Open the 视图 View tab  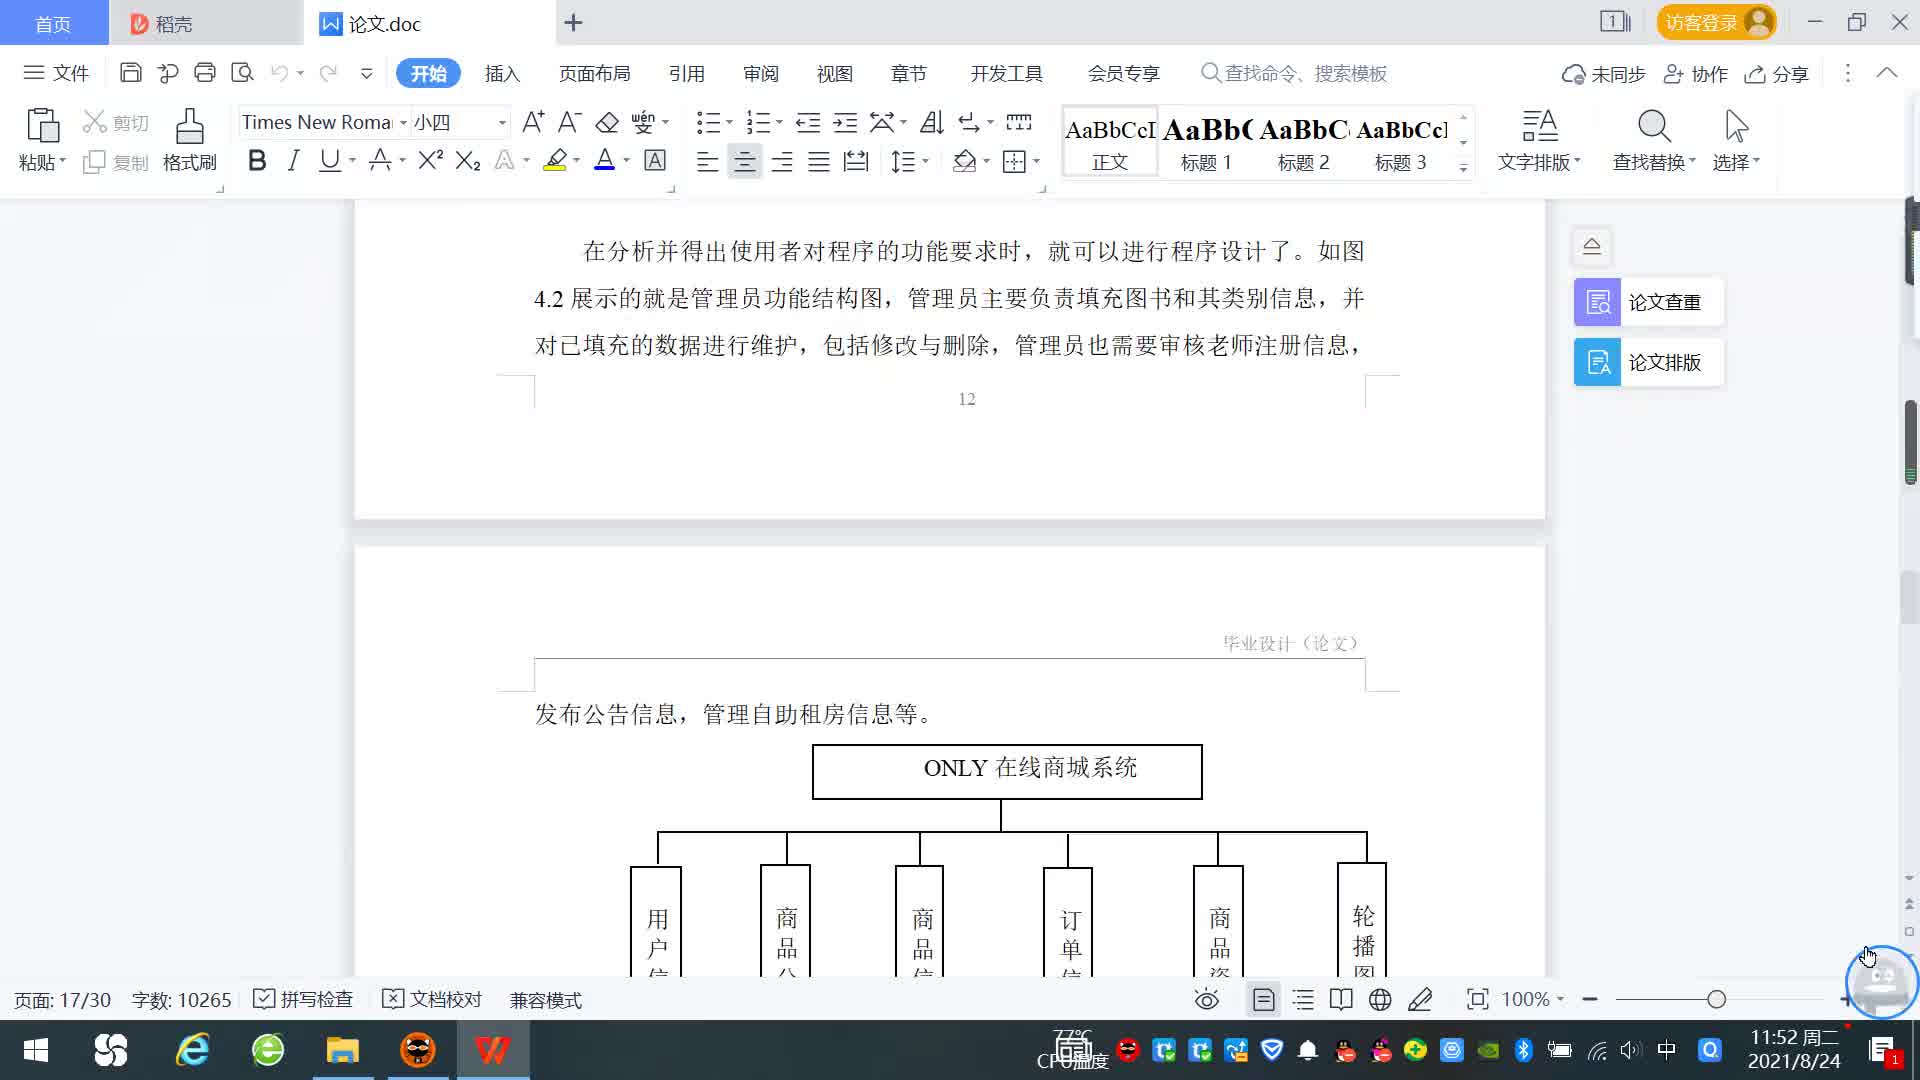click(x=834, y=73)
